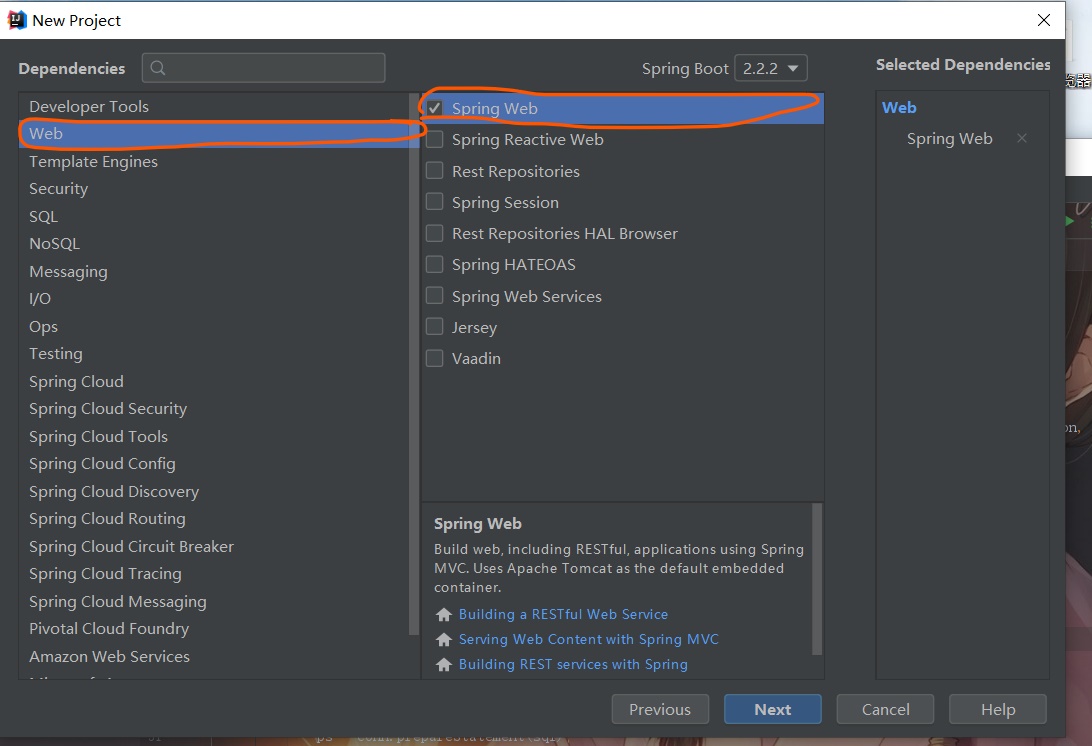Screen dimensions: 1092x746
Task: Click the Web group header in Selected Dependencies
Action: (899, 107)
